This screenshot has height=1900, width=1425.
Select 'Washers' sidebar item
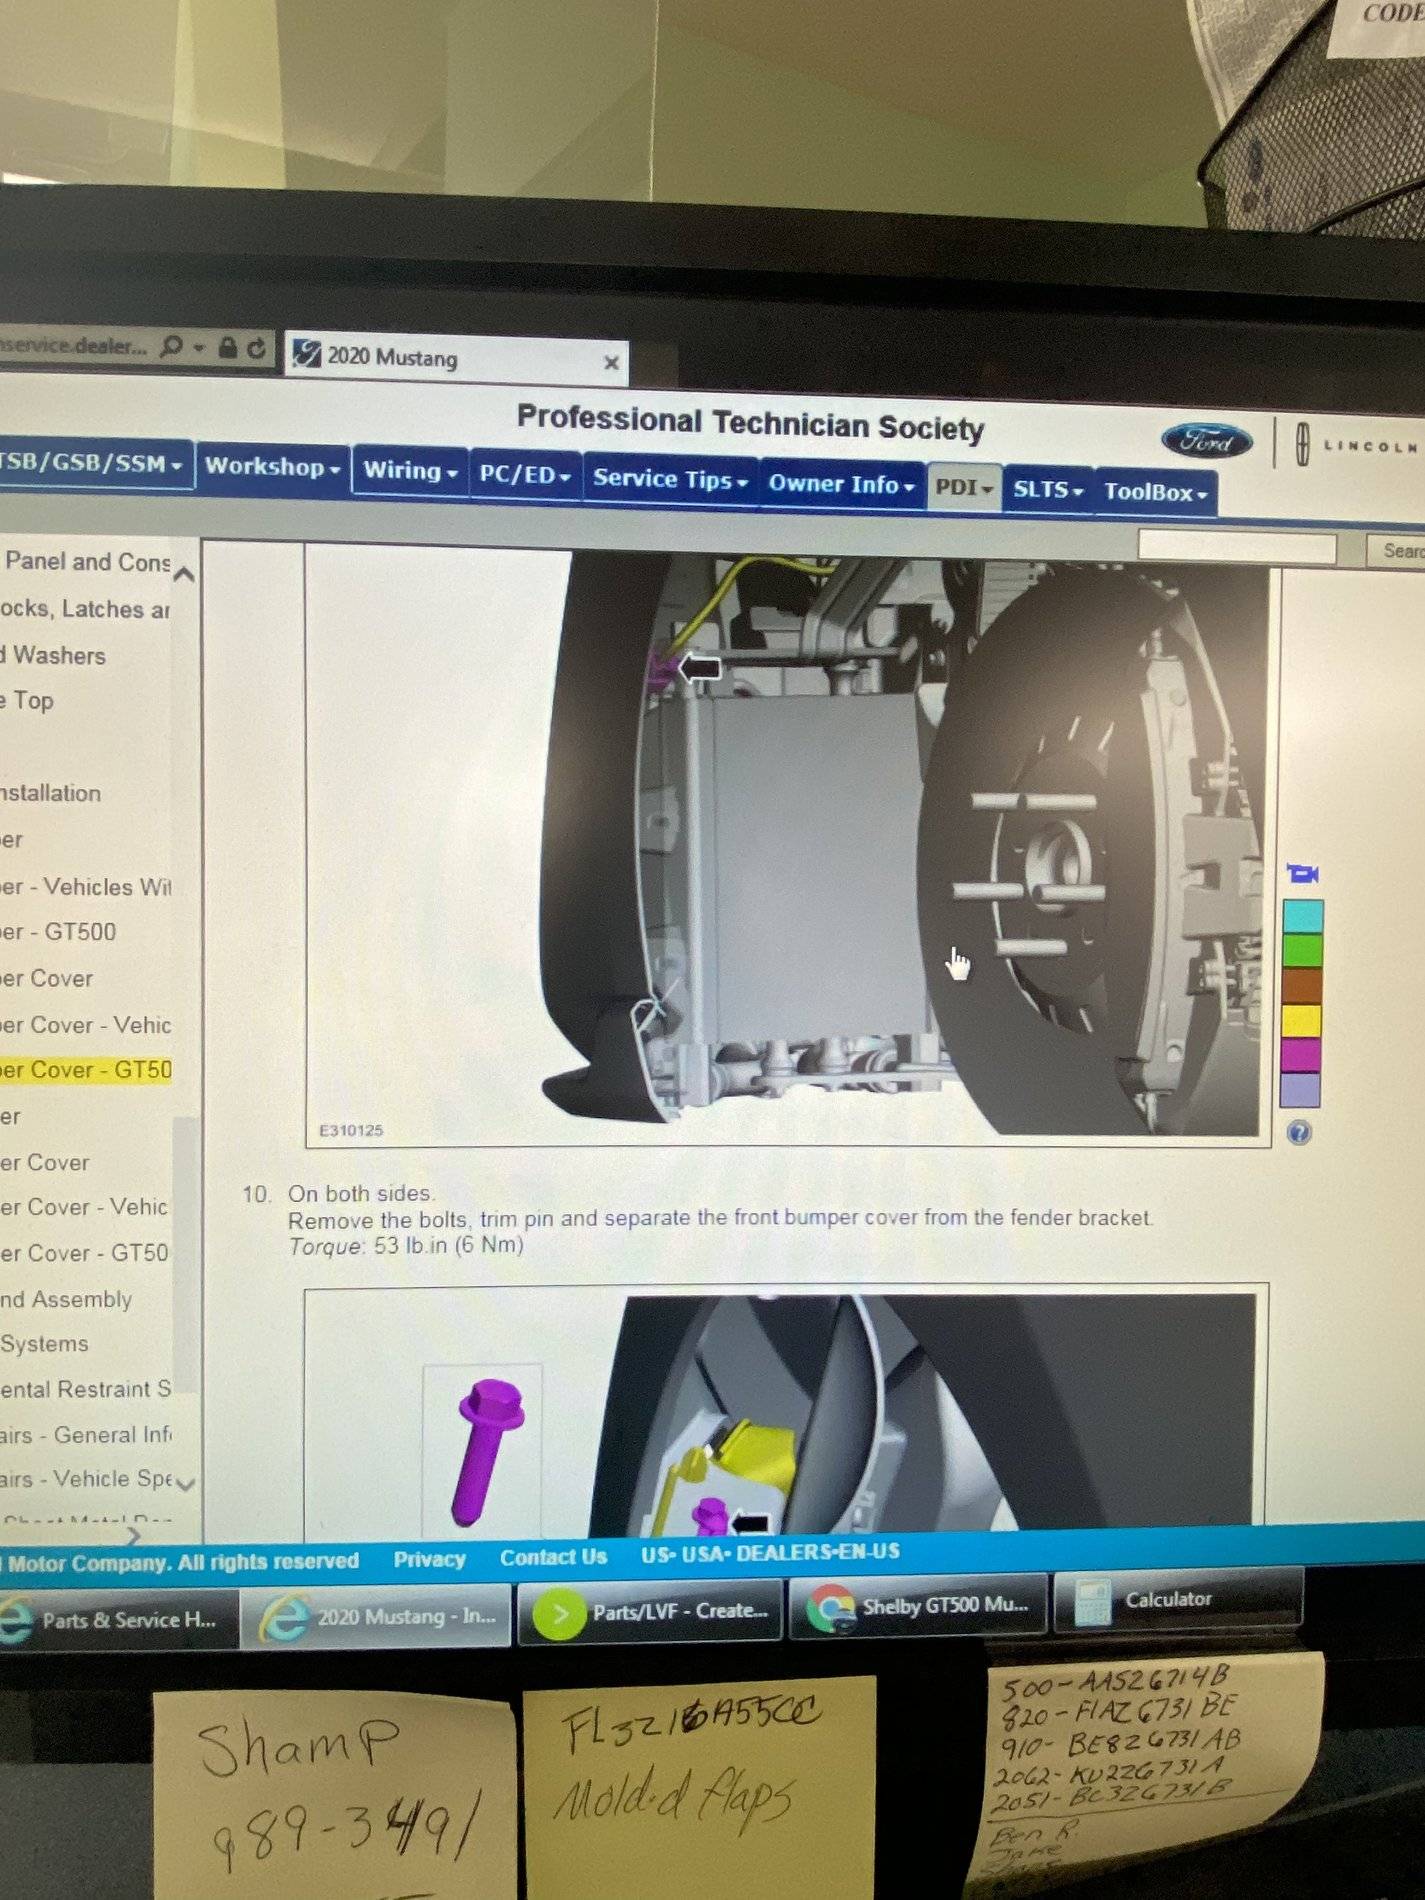[54, 655]
